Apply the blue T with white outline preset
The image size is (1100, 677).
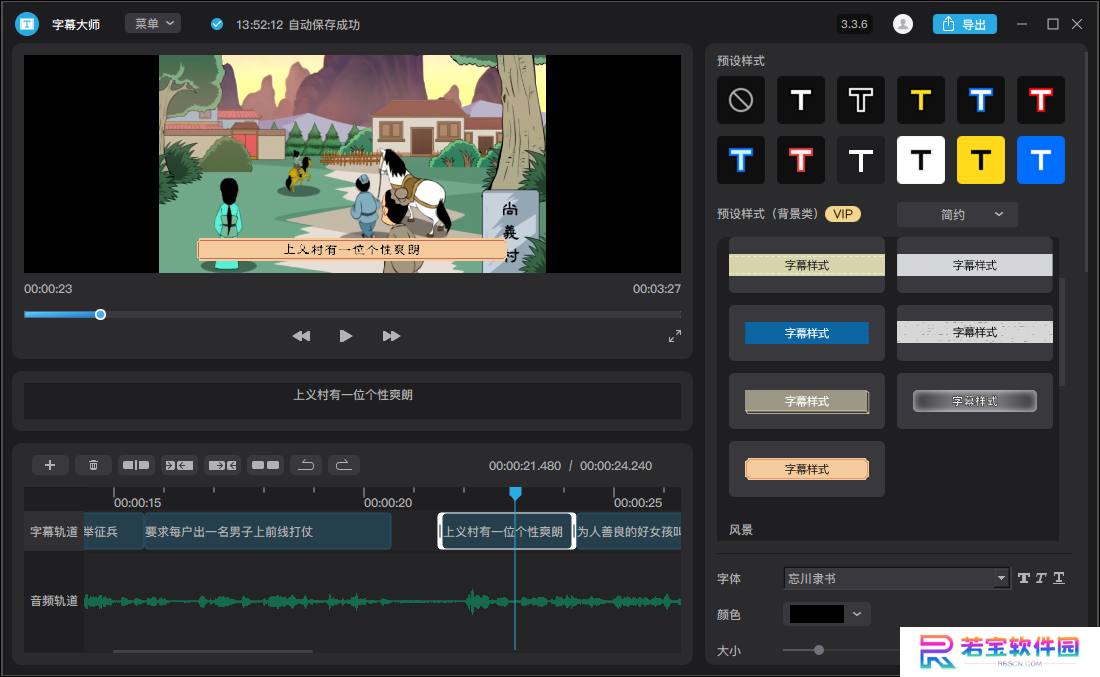click(x=981, y=100)
